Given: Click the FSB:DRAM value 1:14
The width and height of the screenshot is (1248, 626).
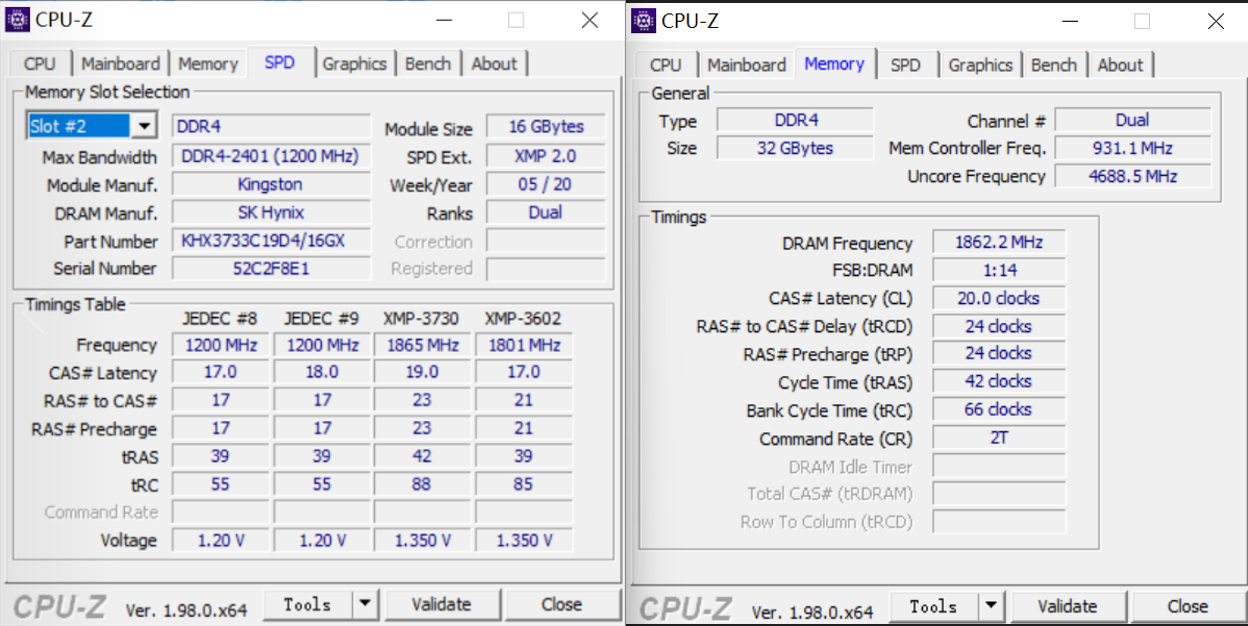Looking at the screenshot, I should point(999,270).
